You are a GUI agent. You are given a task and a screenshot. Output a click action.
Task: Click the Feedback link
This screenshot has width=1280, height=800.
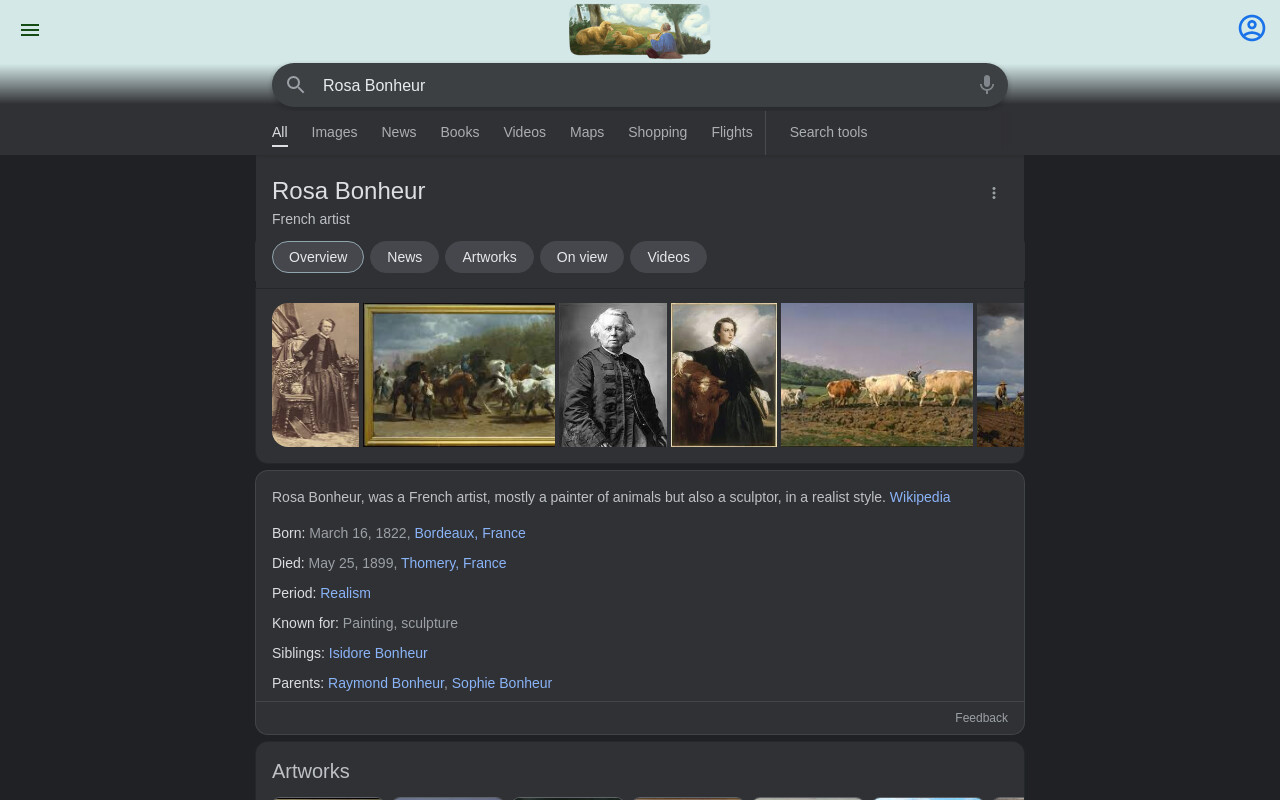[981, 718]
